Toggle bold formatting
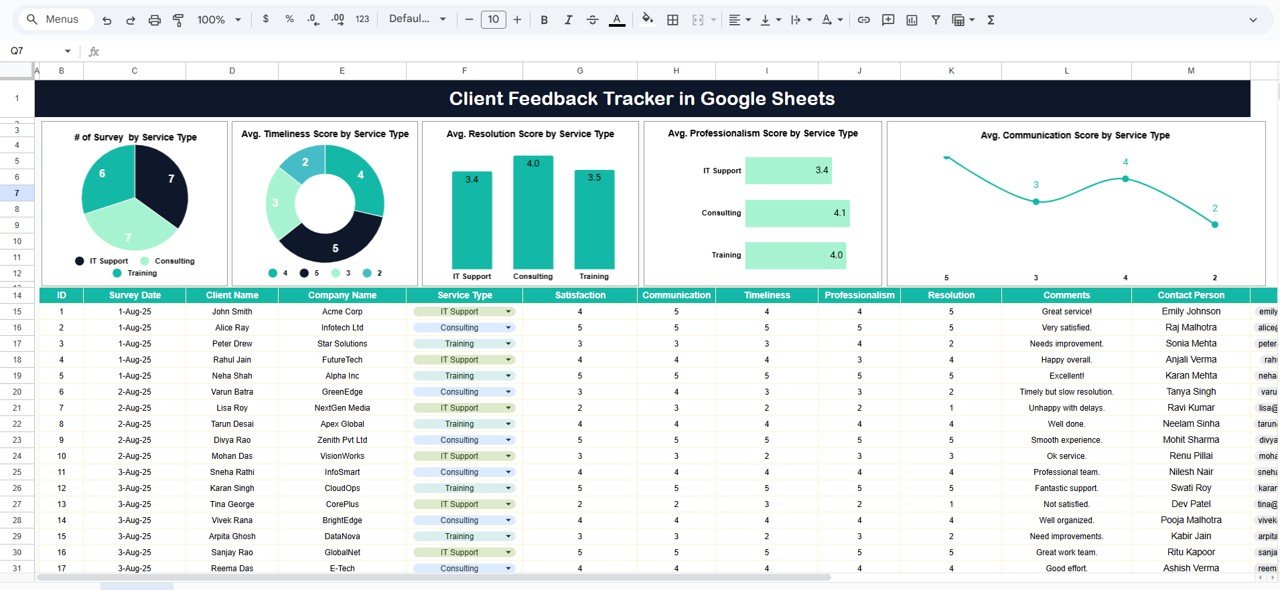The width and height of the screenshot is (1280, 590). [x=544, y=19]
